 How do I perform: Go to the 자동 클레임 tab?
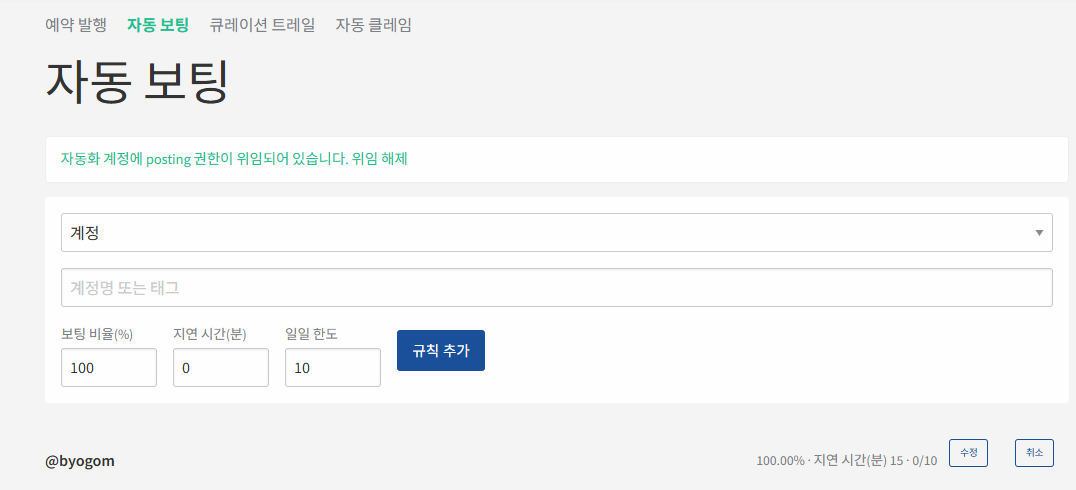click(x=373, y=25)
